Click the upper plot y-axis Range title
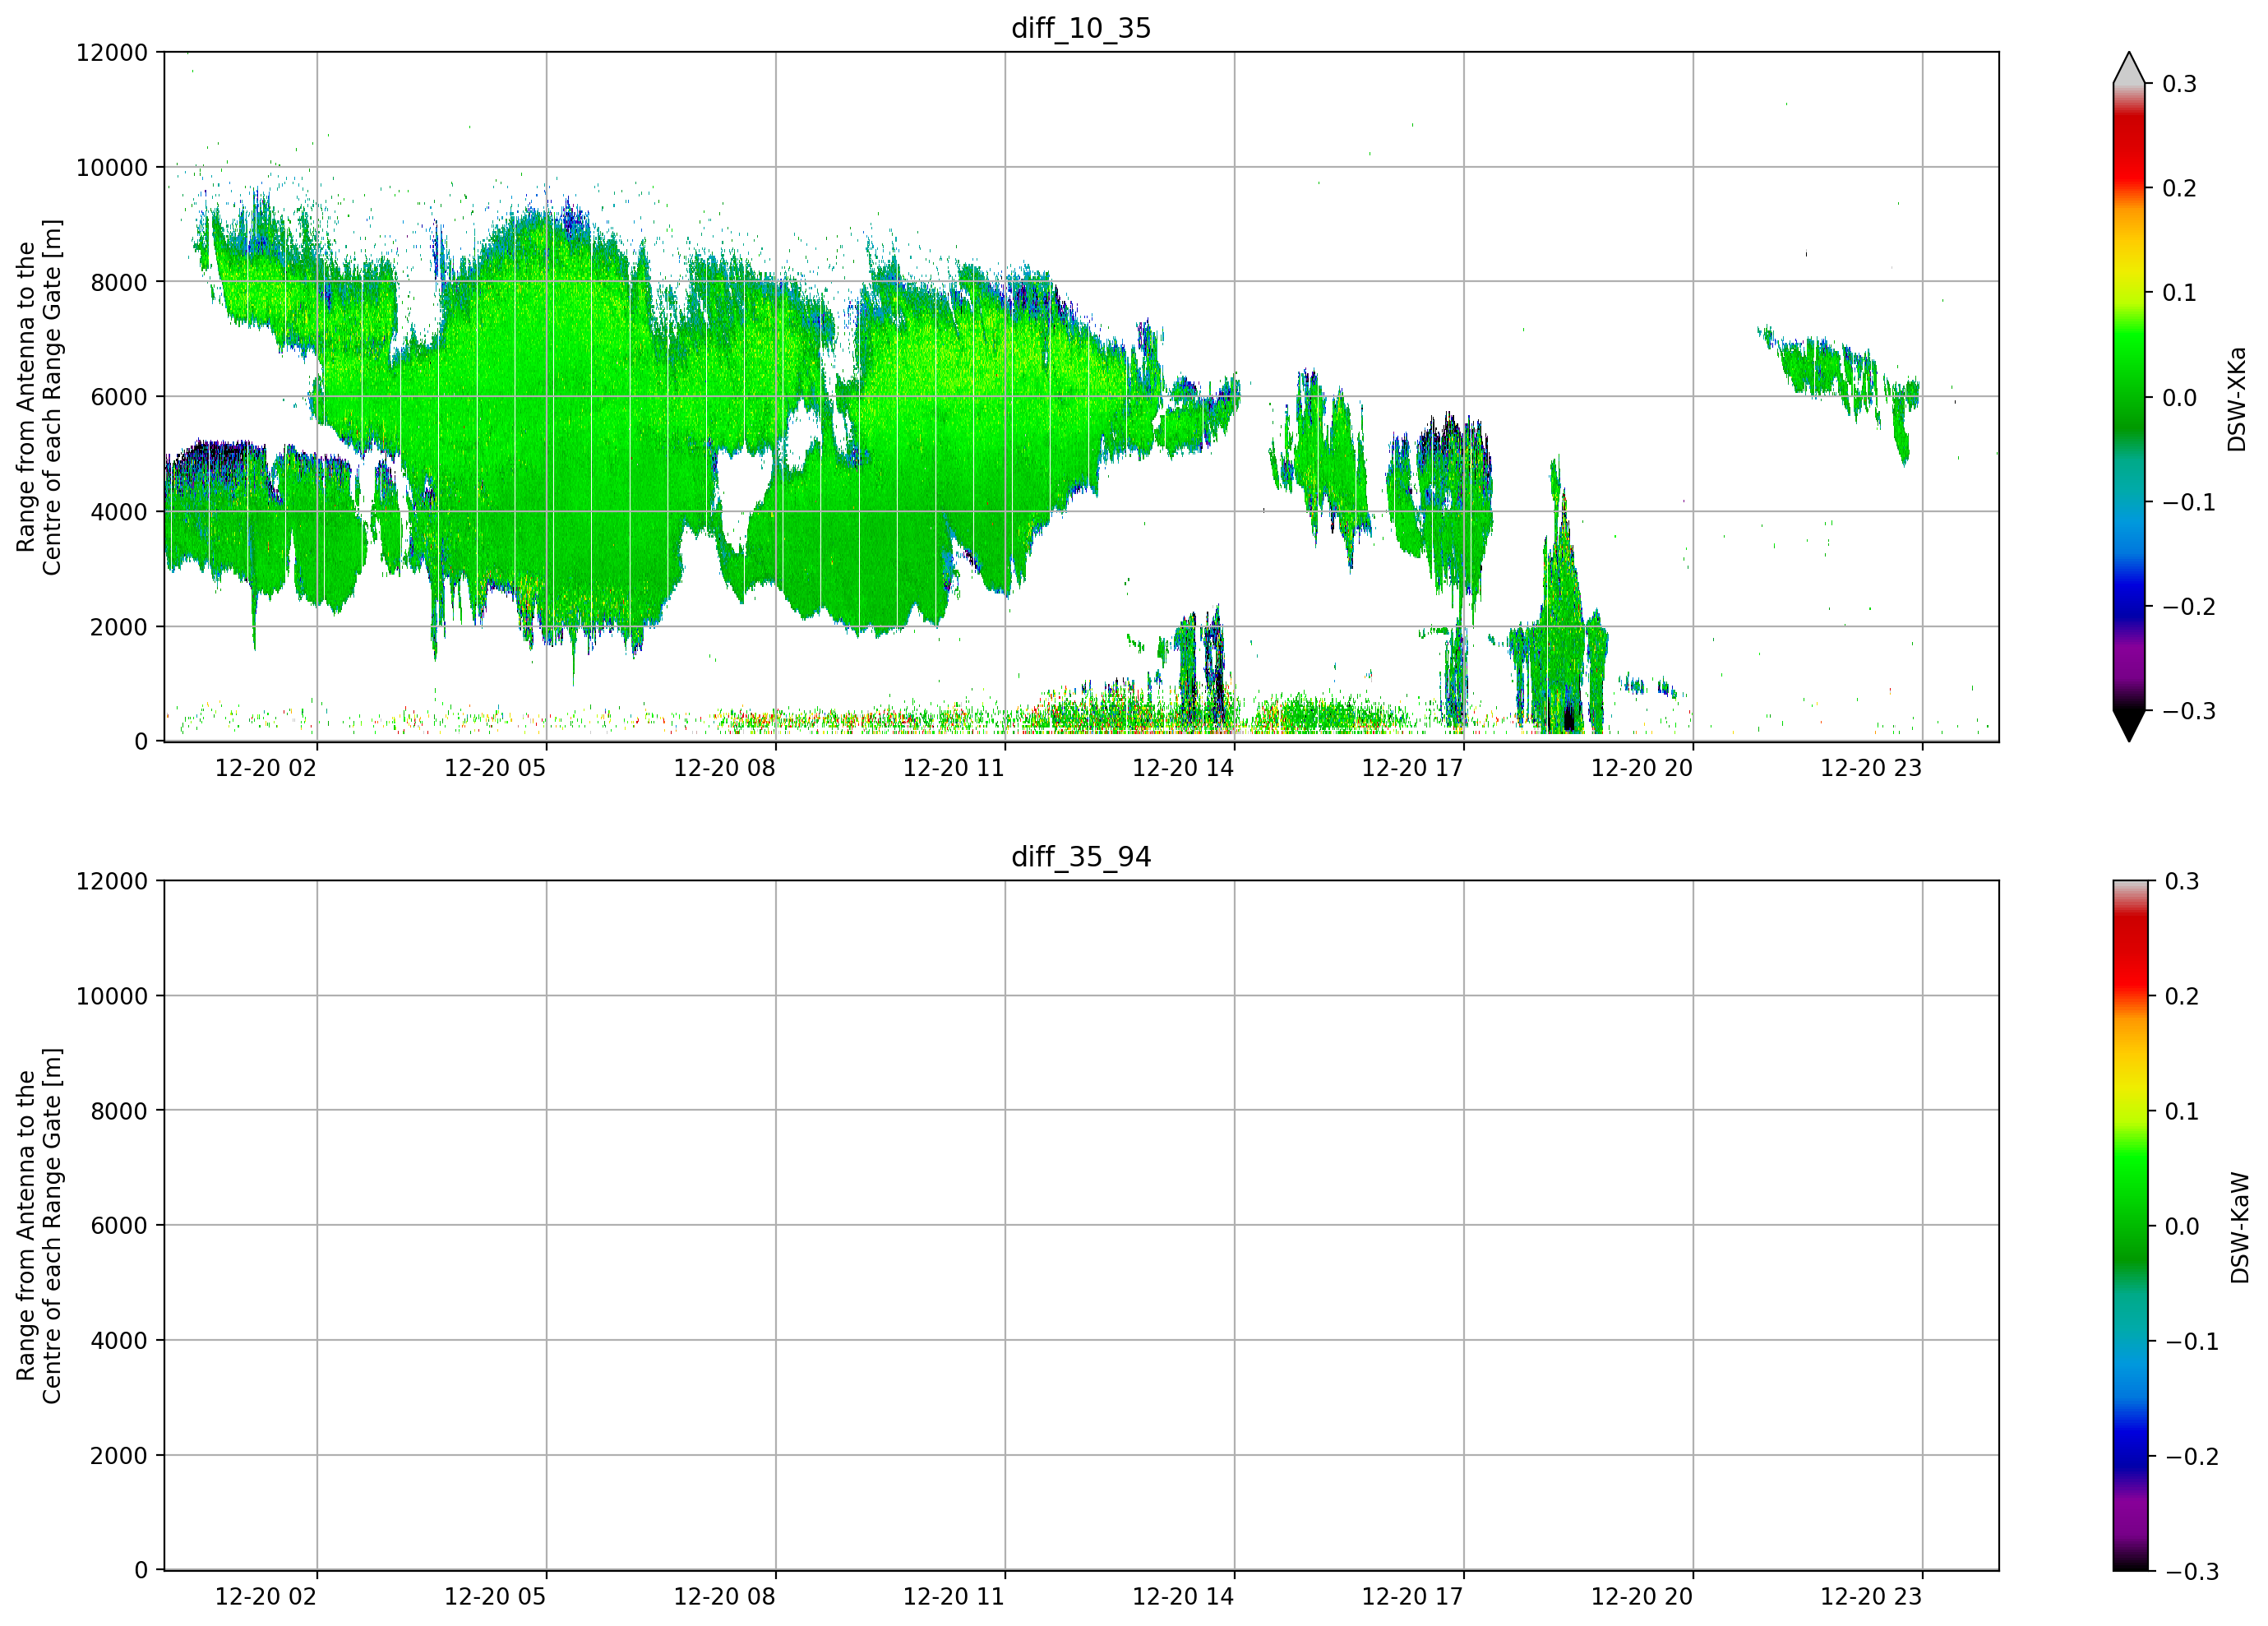This screenshot has width=2268, height=1626. click(39, 397)
